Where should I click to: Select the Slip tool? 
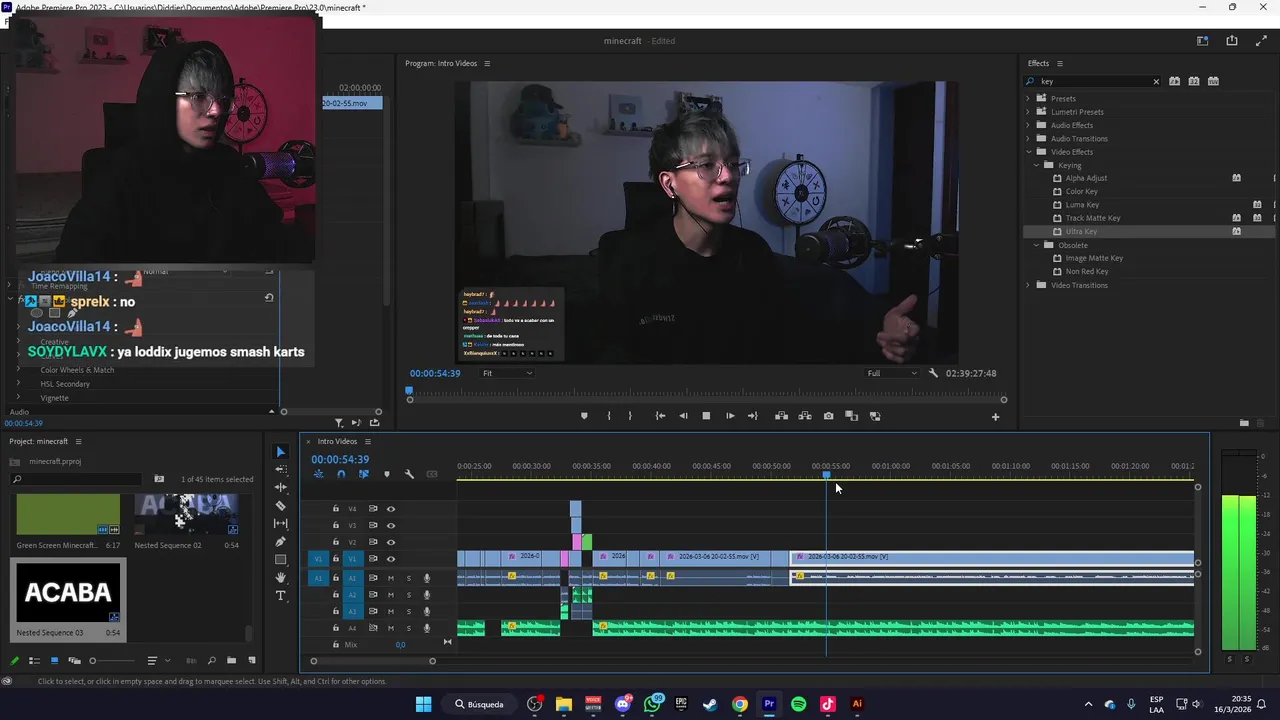pos(280,524)
